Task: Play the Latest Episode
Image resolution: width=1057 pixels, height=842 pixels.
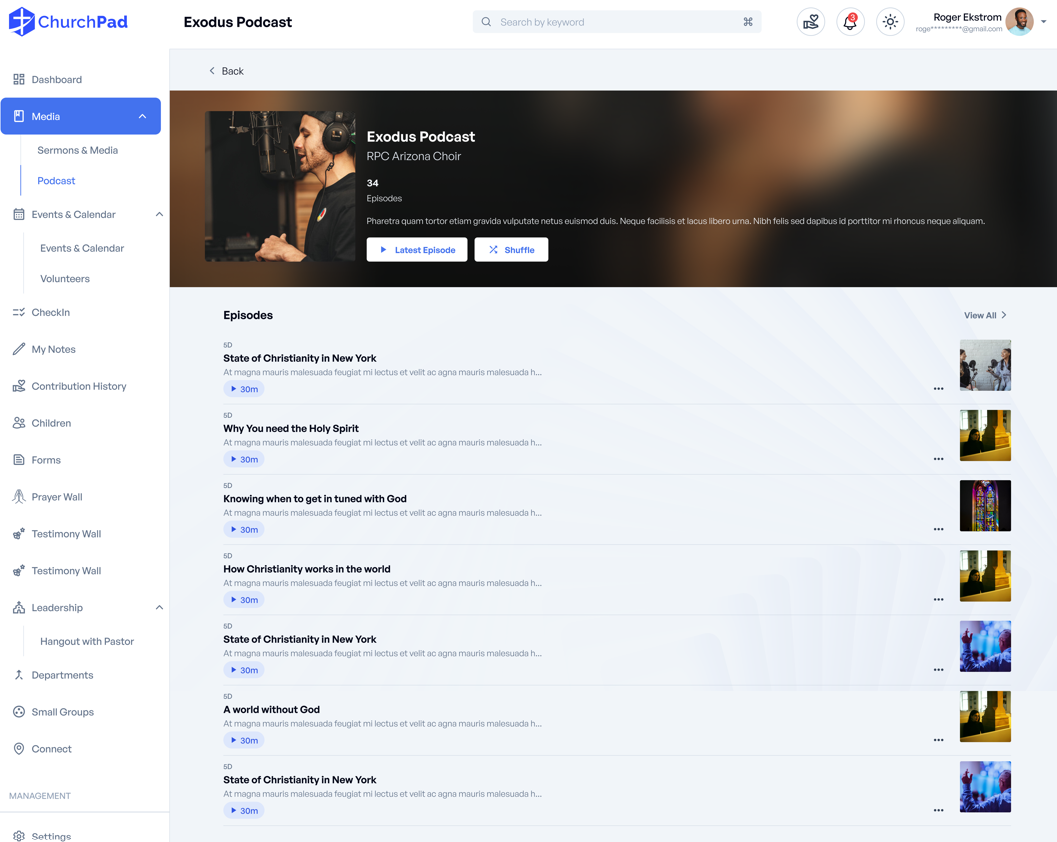Action: tap(417, 250)
